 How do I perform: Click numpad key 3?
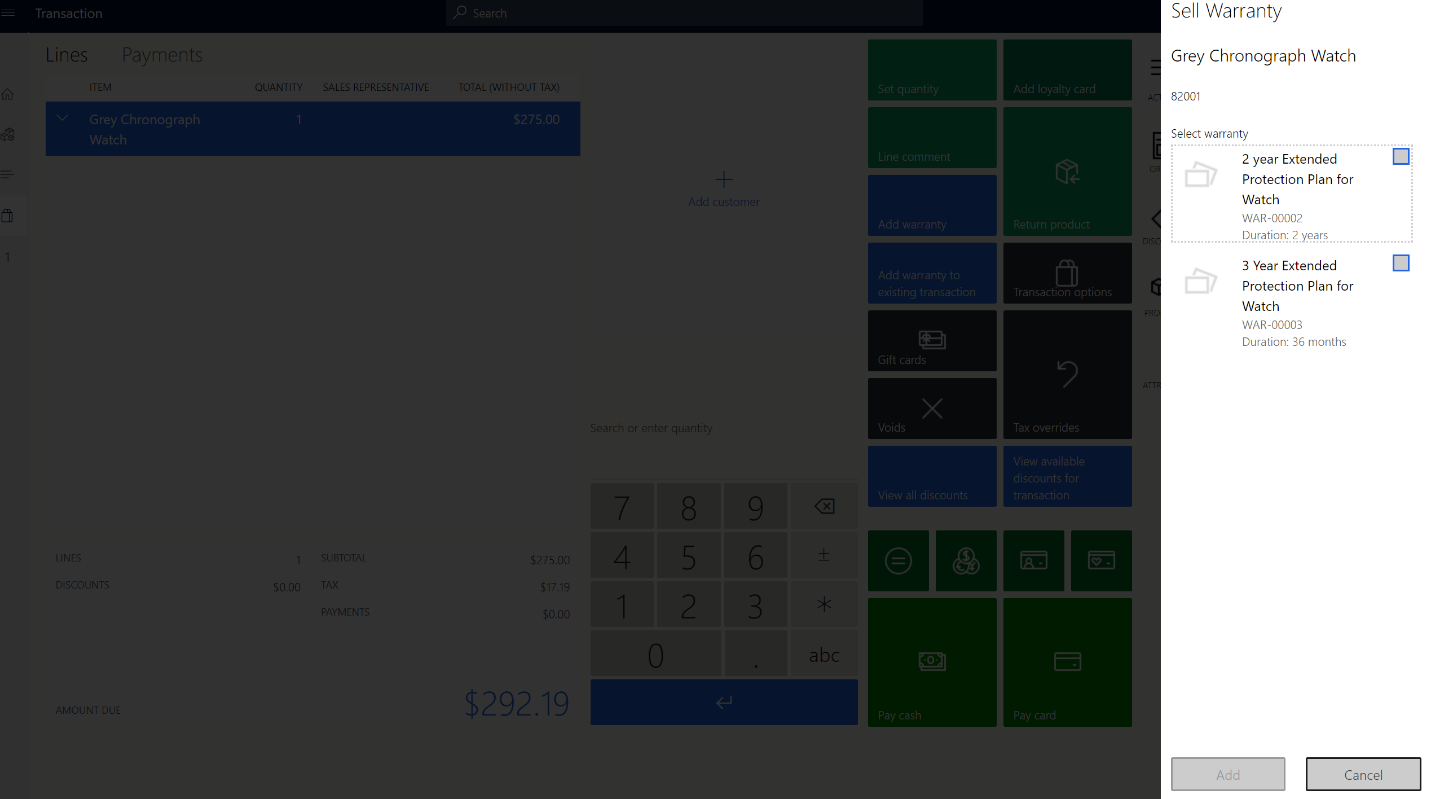click(x=756, y=605)
